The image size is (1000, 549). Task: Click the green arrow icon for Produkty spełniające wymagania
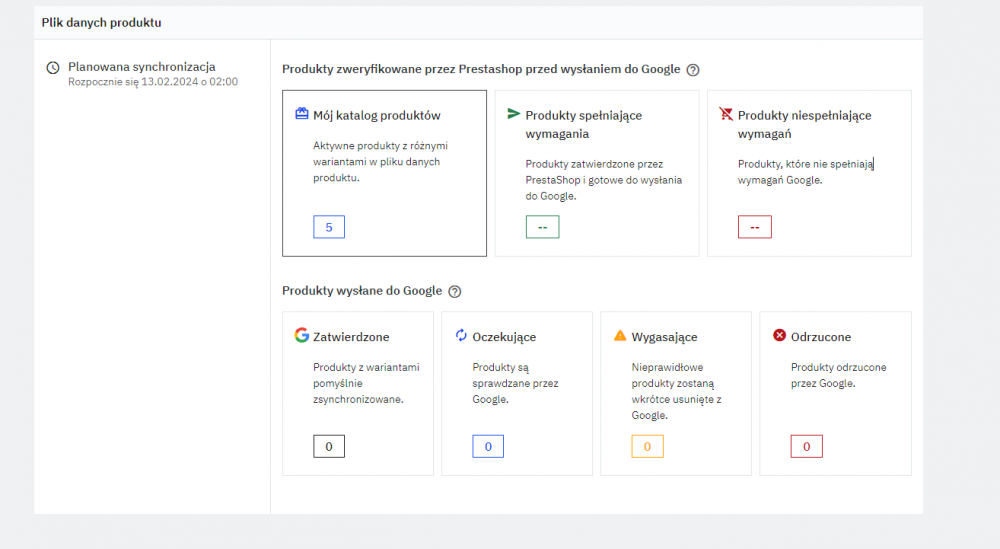[514, 114]
